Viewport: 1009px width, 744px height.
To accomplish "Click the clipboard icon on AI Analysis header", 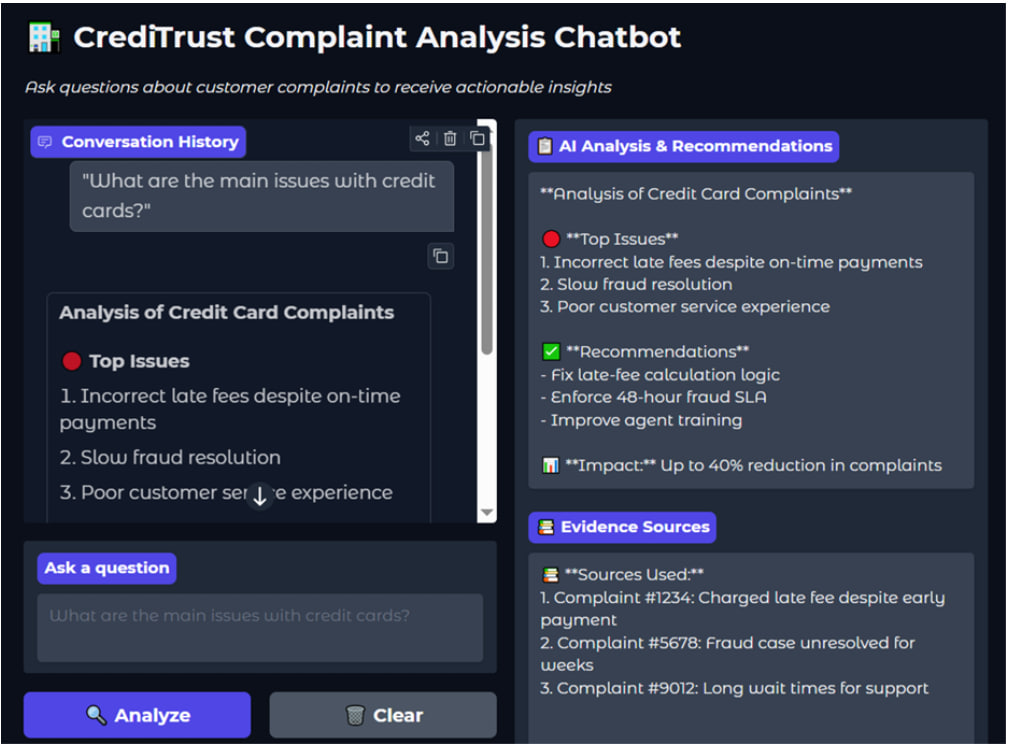I will click(x=544, y=146).
